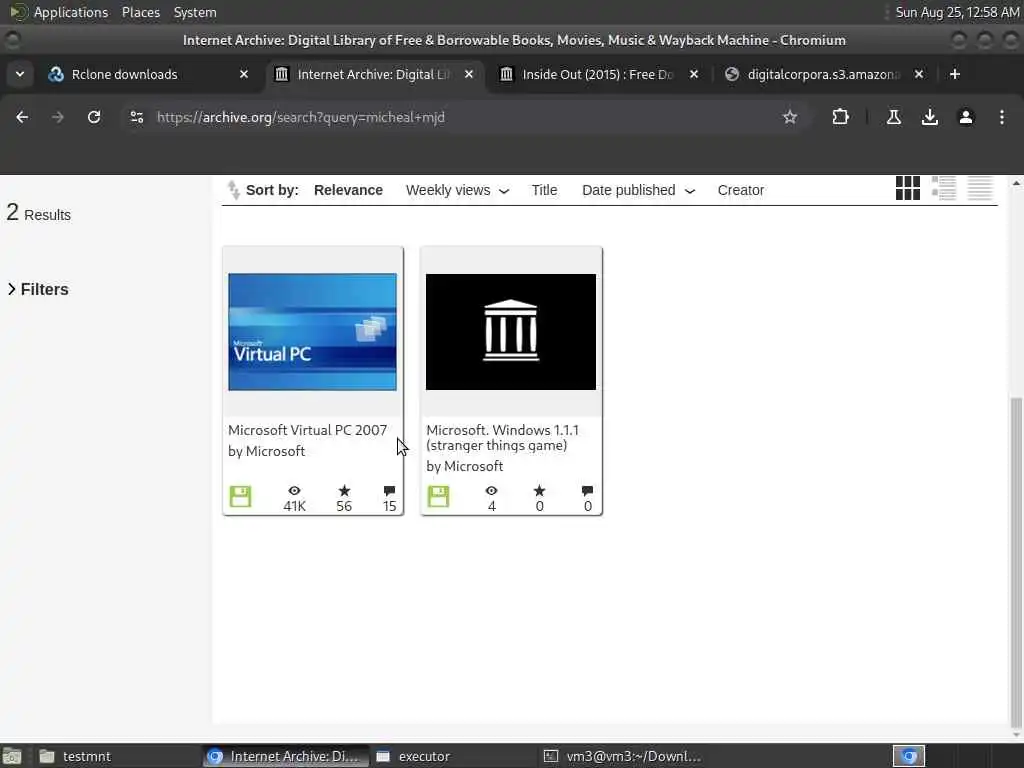Click the 56 favorites star icon
Viewport: 1024px width, 768px height.
click(344, 490)
